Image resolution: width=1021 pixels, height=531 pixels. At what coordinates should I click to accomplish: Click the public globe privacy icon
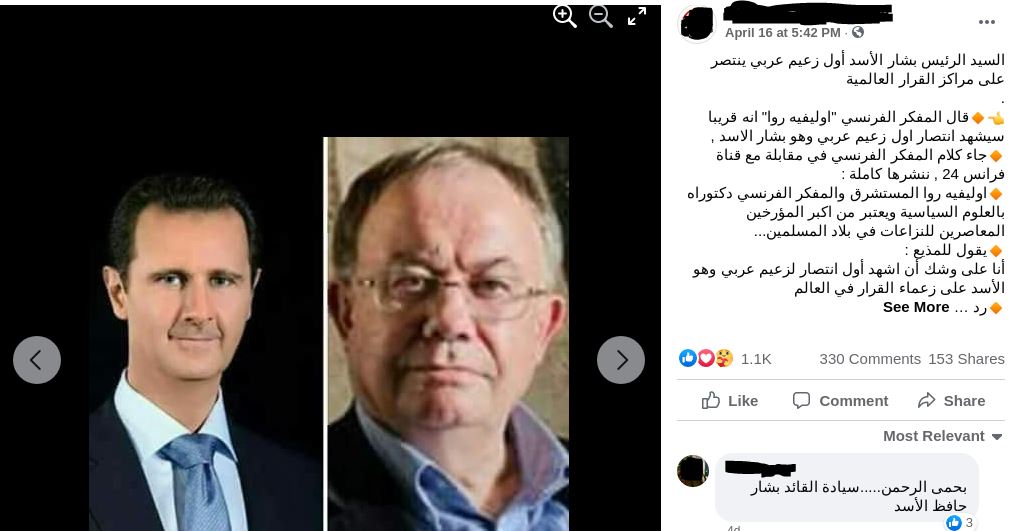[858, 32]
